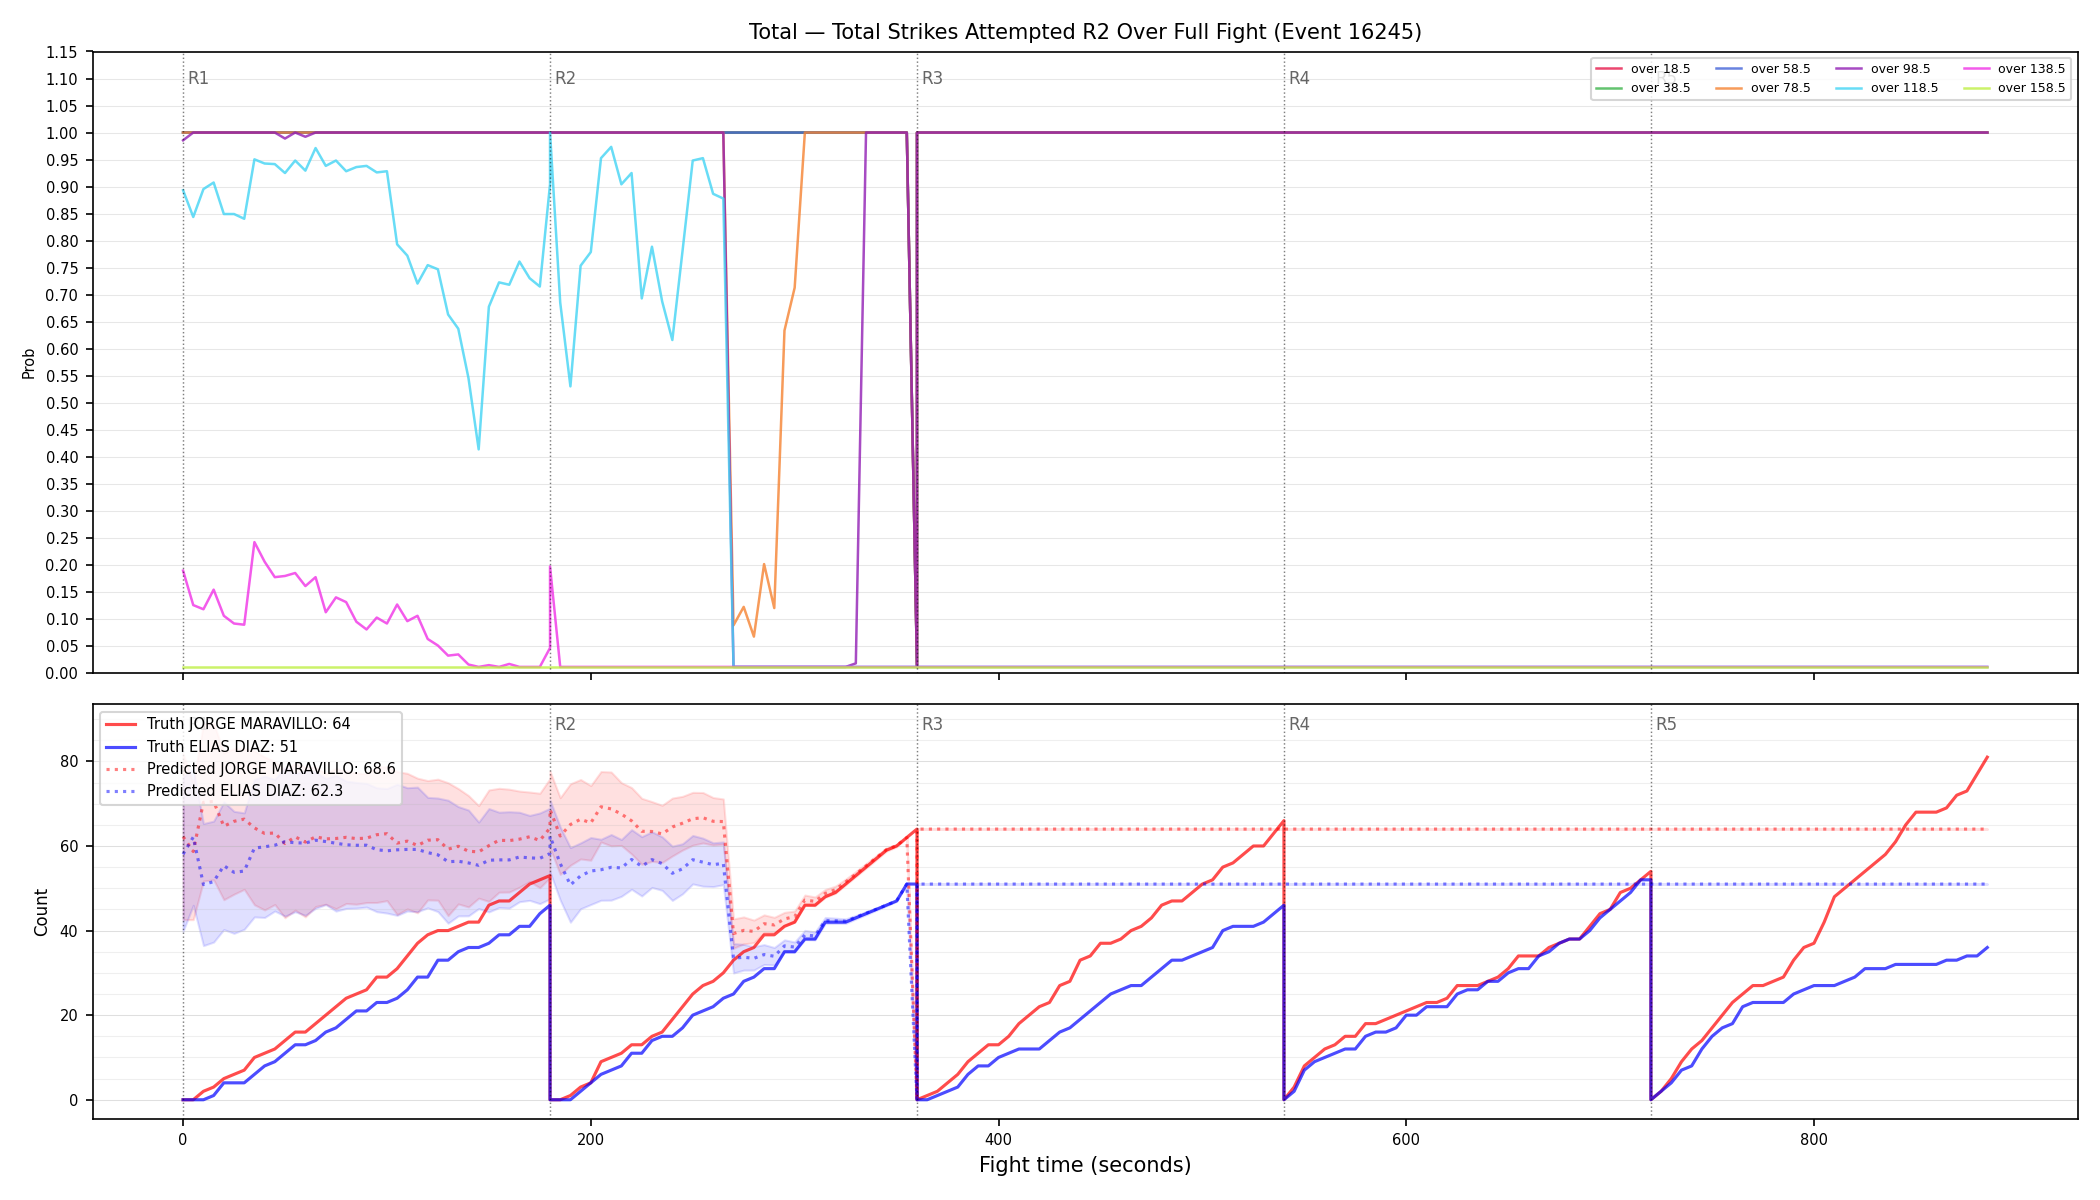Click legend entry 'Truth JORGE MARAVILLO: 64'
This screenshot has height=1200, width=2100.
click(x=228, y=724)
